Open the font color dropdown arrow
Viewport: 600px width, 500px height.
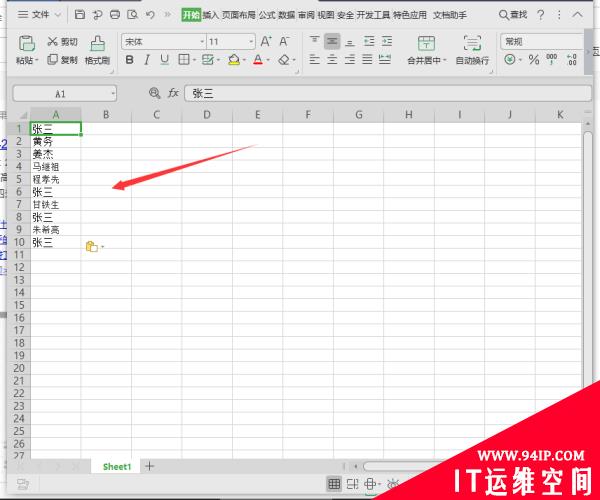pos(268,60)
